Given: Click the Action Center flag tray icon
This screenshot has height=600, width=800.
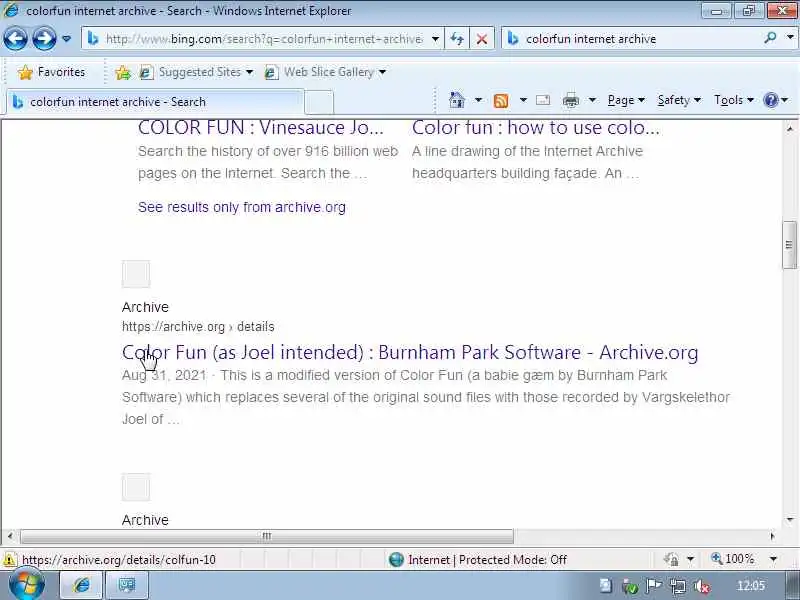Looking at the screenshot, I should (654, 586).
